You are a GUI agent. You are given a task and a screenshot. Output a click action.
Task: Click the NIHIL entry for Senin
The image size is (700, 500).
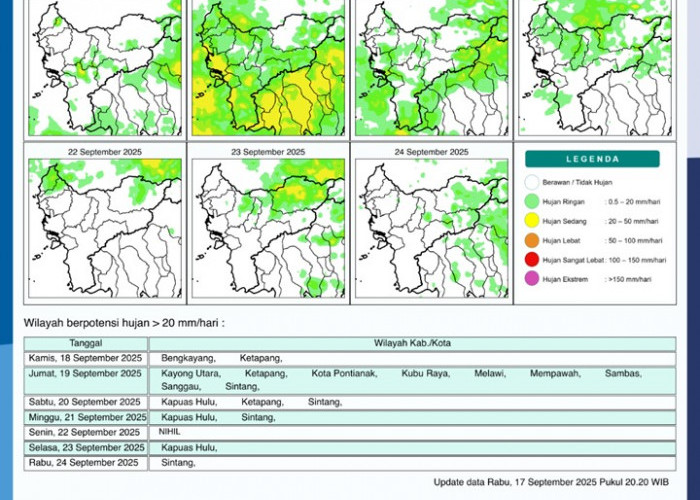[x=171, y=432]
